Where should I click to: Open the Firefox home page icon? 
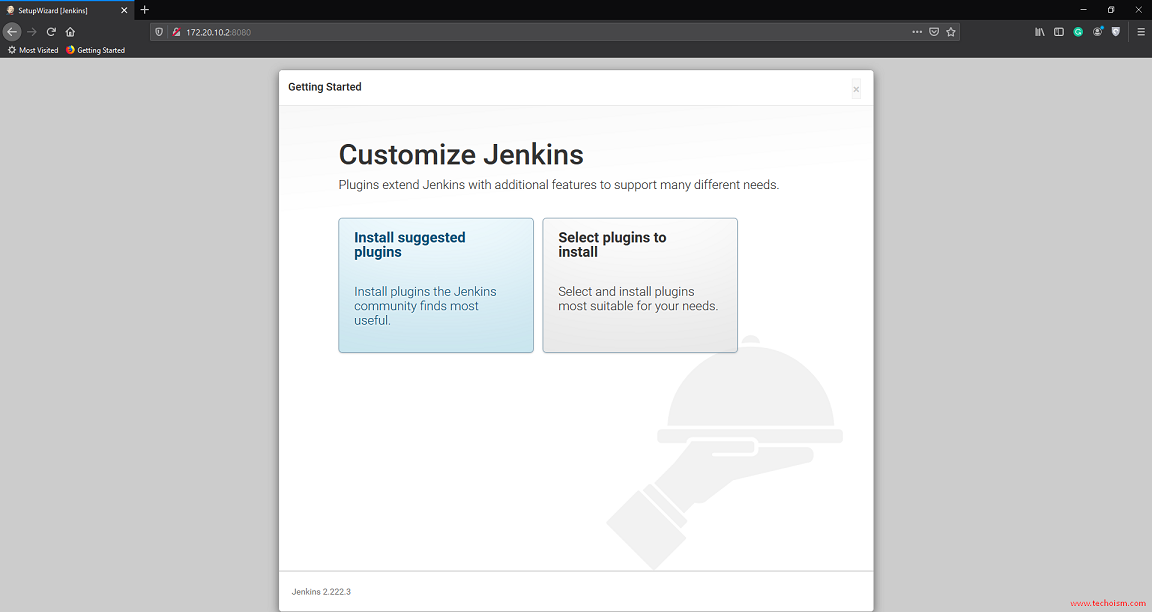(71, 32)
